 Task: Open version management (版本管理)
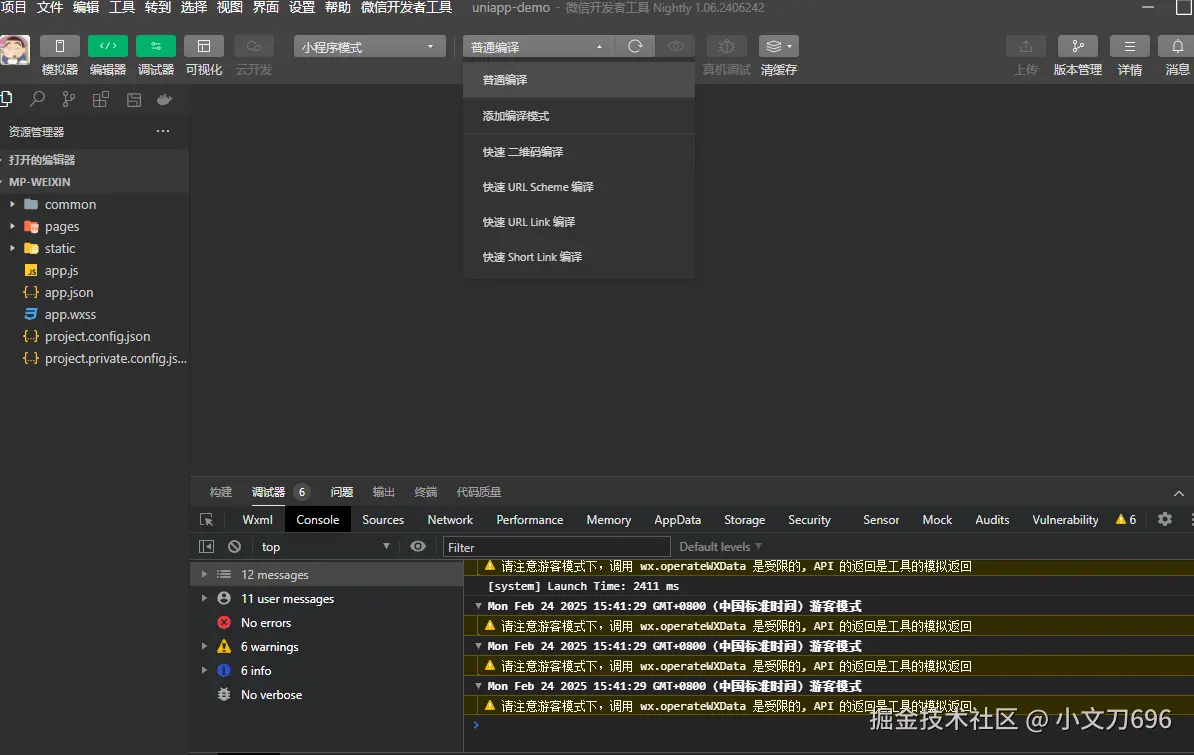click(x=1077, y=46)
